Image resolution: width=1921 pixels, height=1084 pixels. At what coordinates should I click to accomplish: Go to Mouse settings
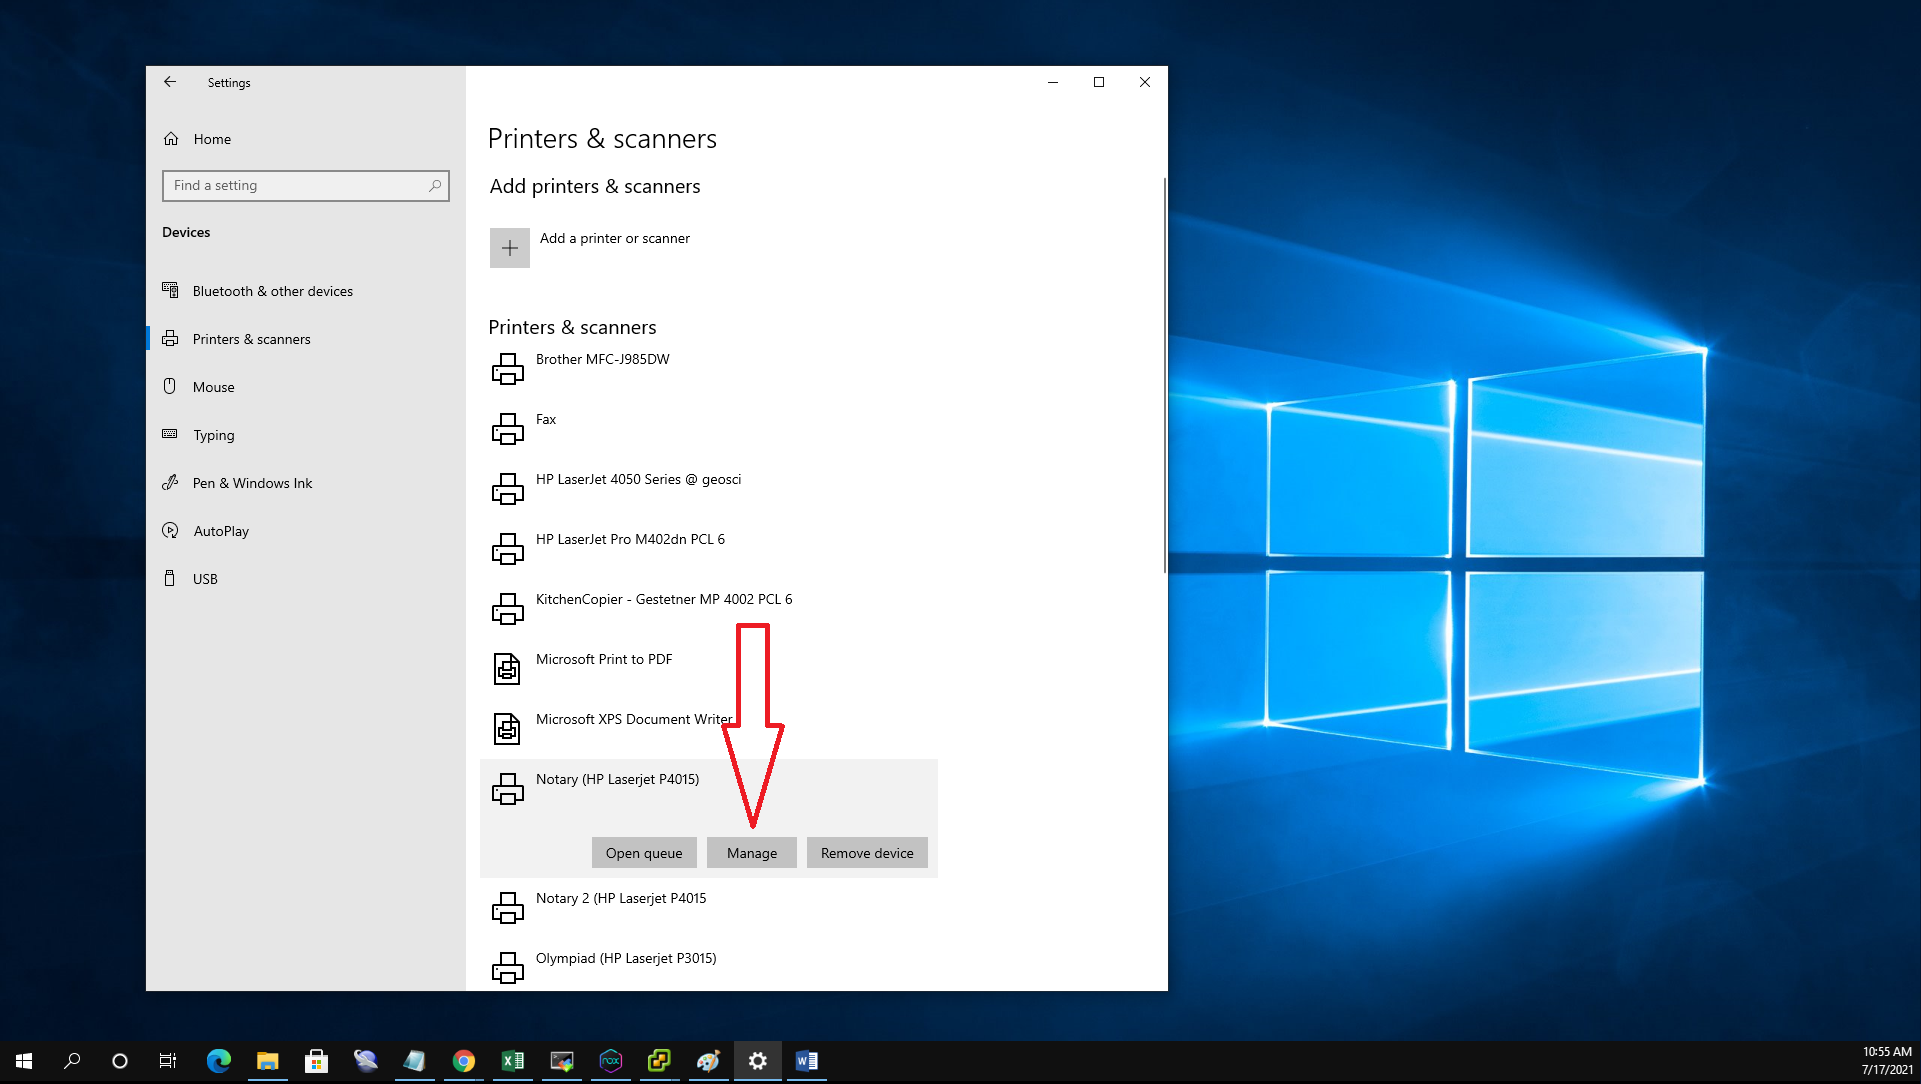click(x=213, y=387)
